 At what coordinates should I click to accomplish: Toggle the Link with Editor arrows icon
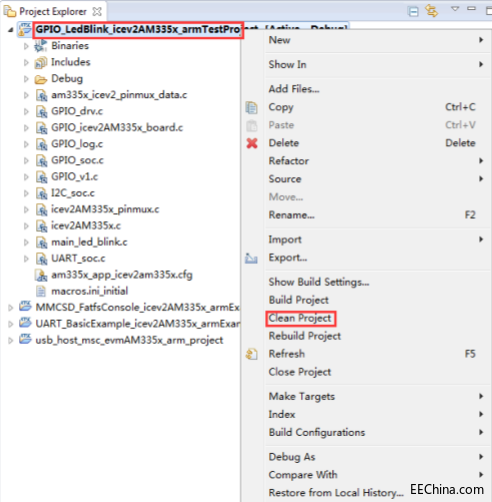click(x=432, y=11)
